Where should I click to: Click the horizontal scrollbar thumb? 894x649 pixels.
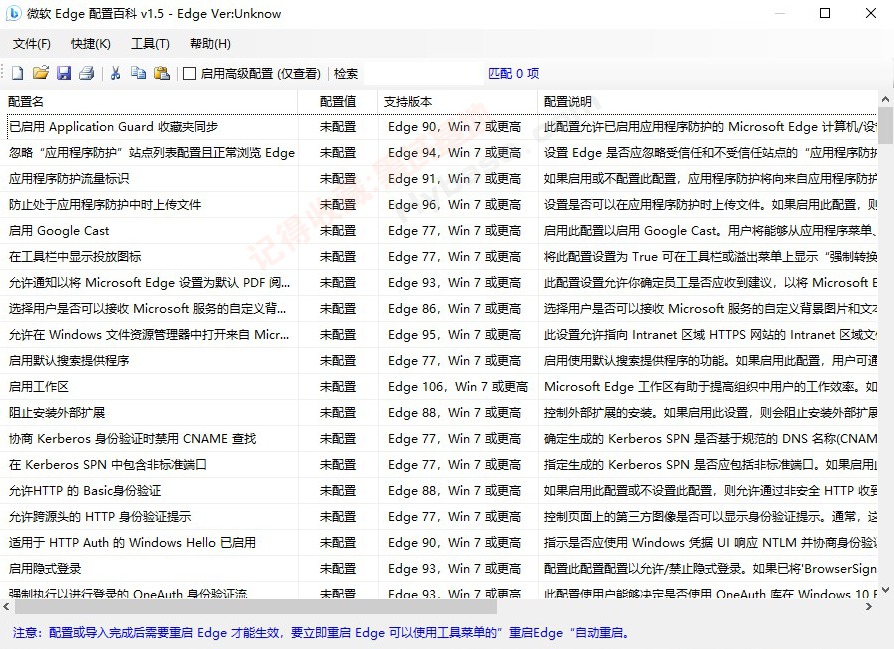255,607
